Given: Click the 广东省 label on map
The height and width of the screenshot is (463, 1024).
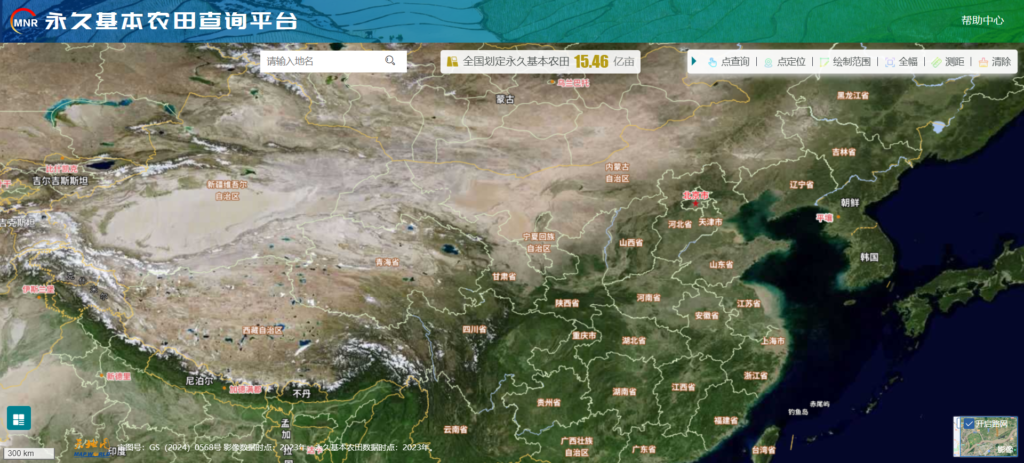Looking at the screenshot, I should pos(643,449).
